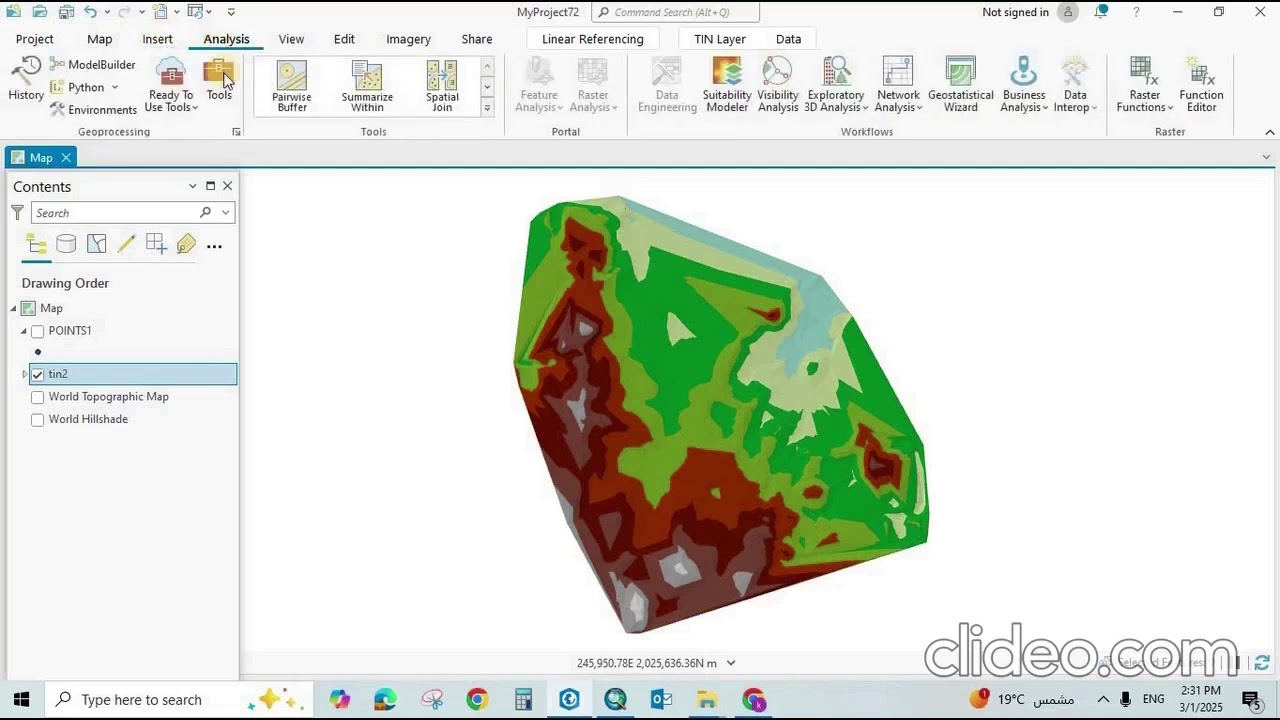This screenshot has width=1280, height=720.
Task: Open Contents pane auto-hide options chevron
Action: [192, 186]
